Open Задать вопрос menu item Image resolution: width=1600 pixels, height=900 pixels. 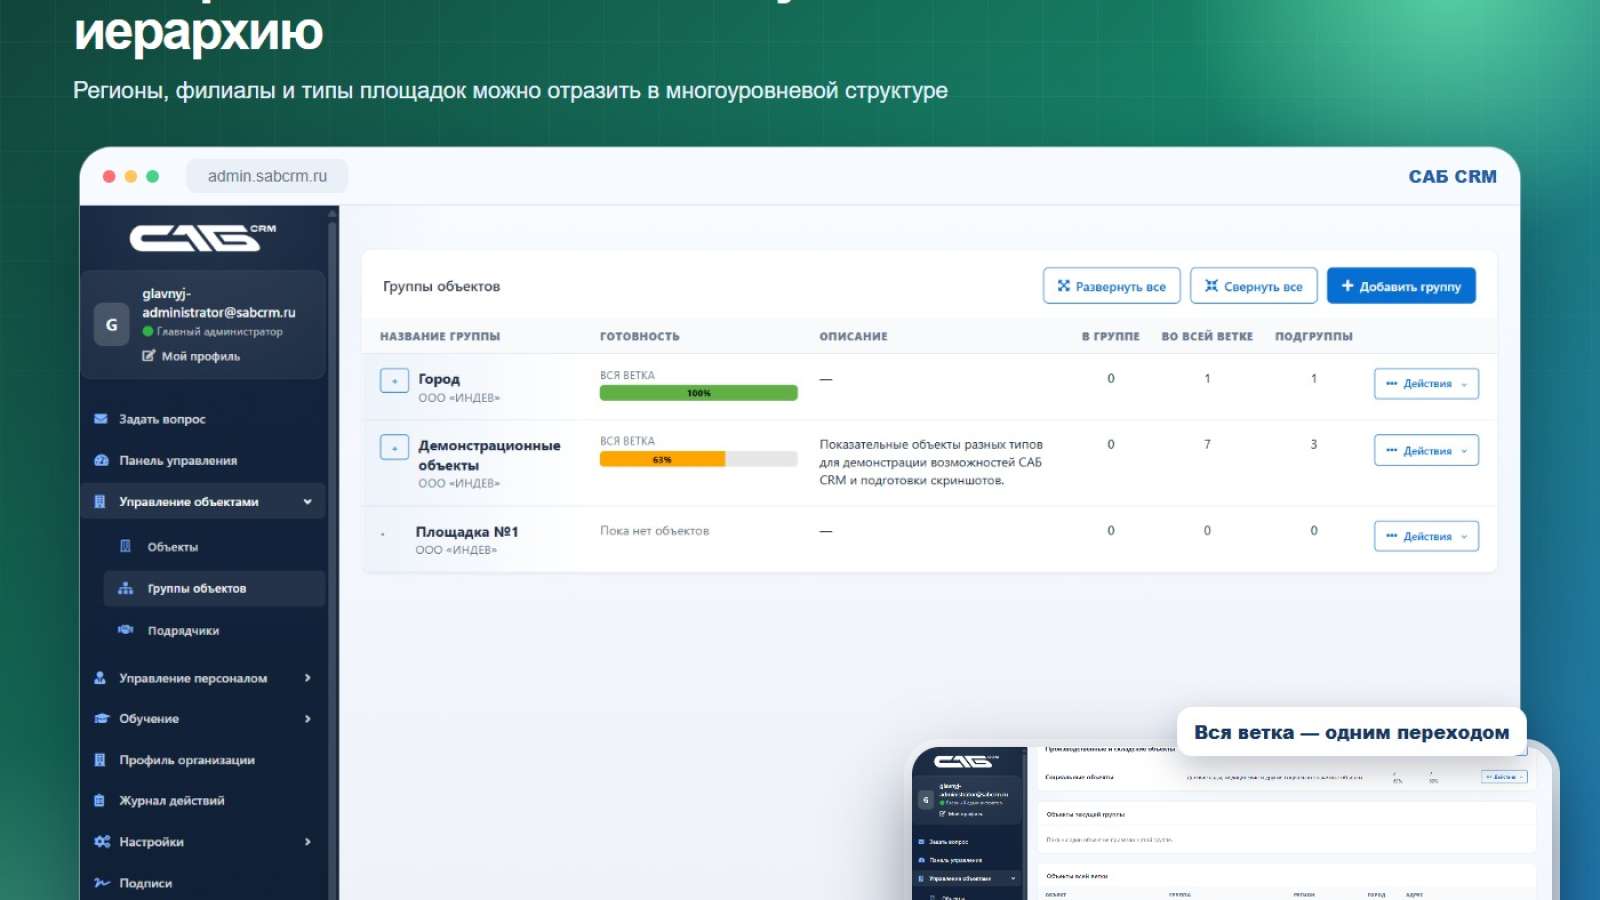point(203,419)
